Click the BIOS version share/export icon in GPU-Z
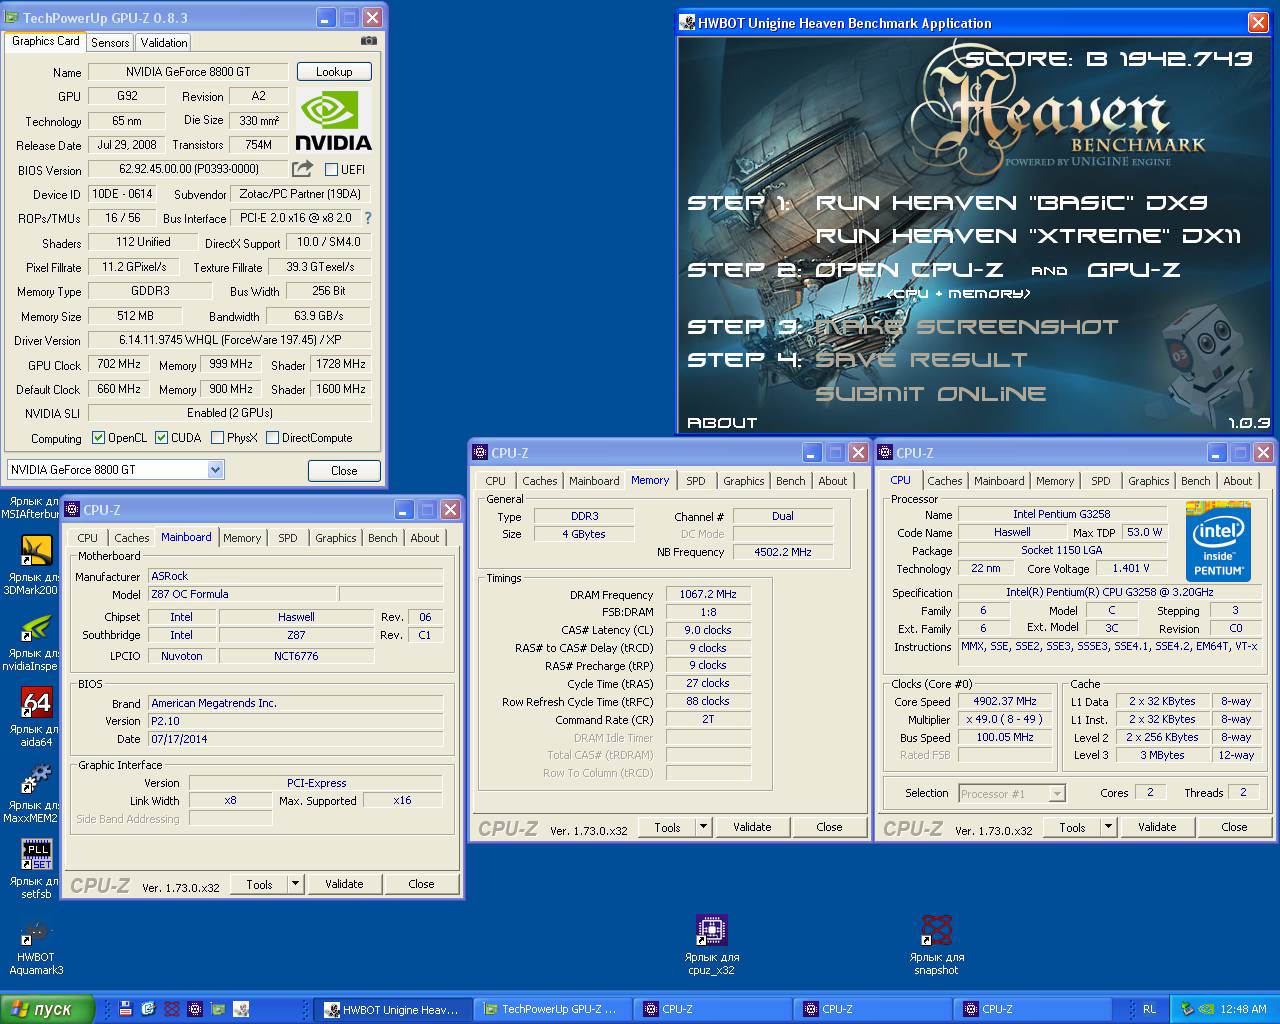This screenshot has height=1024, width=1280. (x=302, y=169)
